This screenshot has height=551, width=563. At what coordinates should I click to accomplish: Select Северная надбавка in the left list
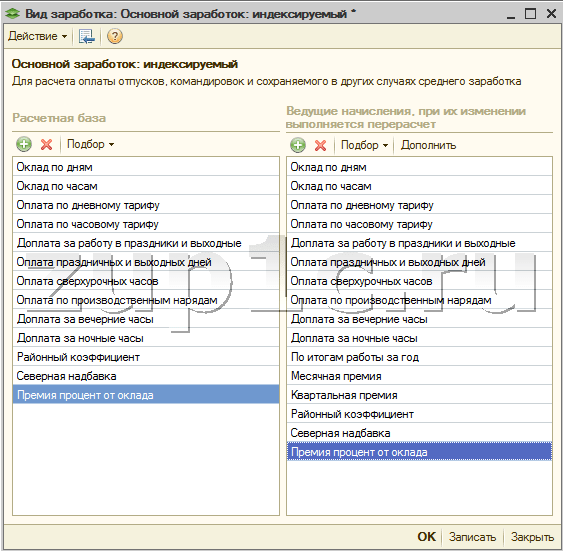(x=146, y=376)
